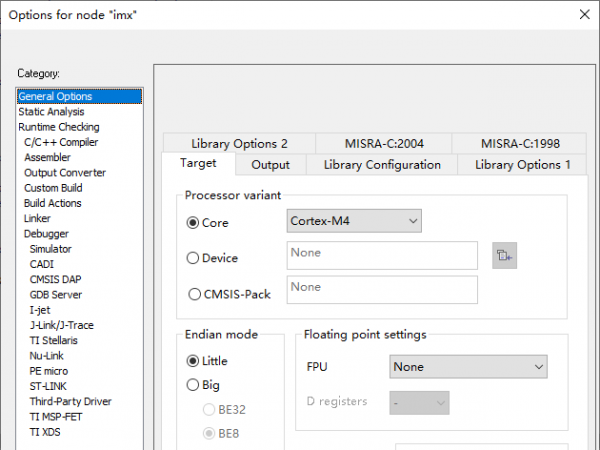
Task: Open the FPU dropdown
Action: 468,367
